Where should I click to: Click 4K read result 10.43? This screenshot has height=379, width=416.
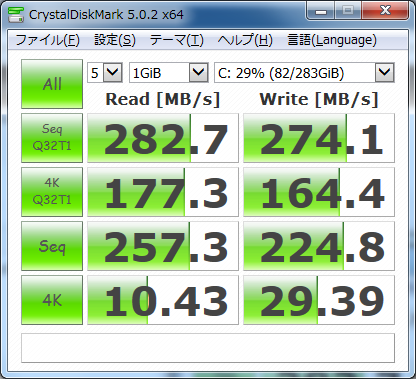click(x=163, y=300)
